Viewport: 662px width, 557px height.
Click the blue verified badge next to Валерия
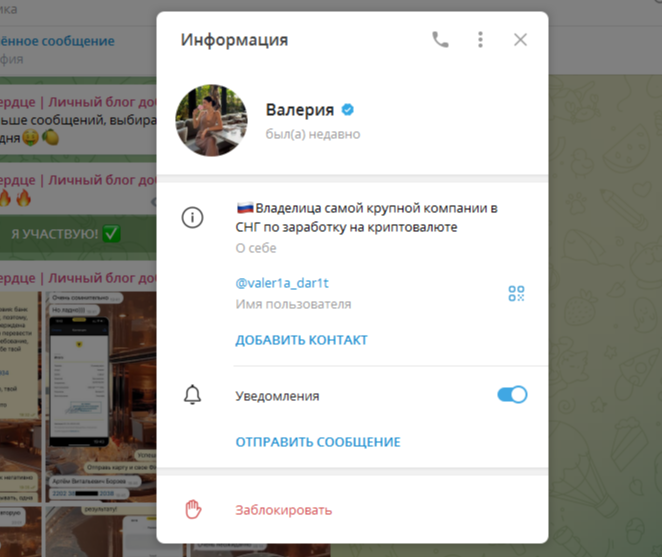[347, 110]
